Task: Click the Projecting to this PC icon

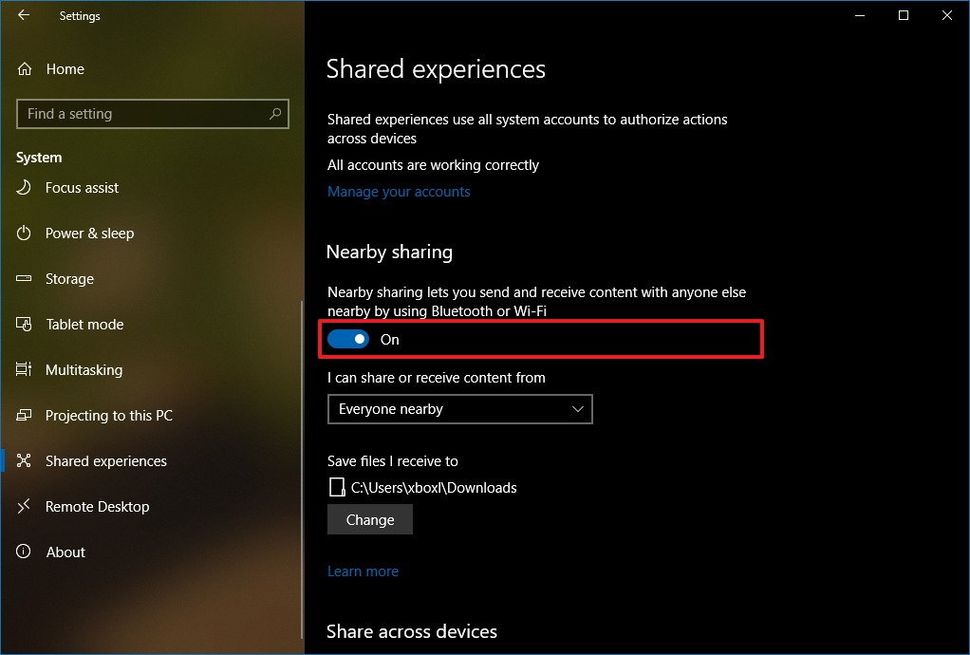Action: 24,415
